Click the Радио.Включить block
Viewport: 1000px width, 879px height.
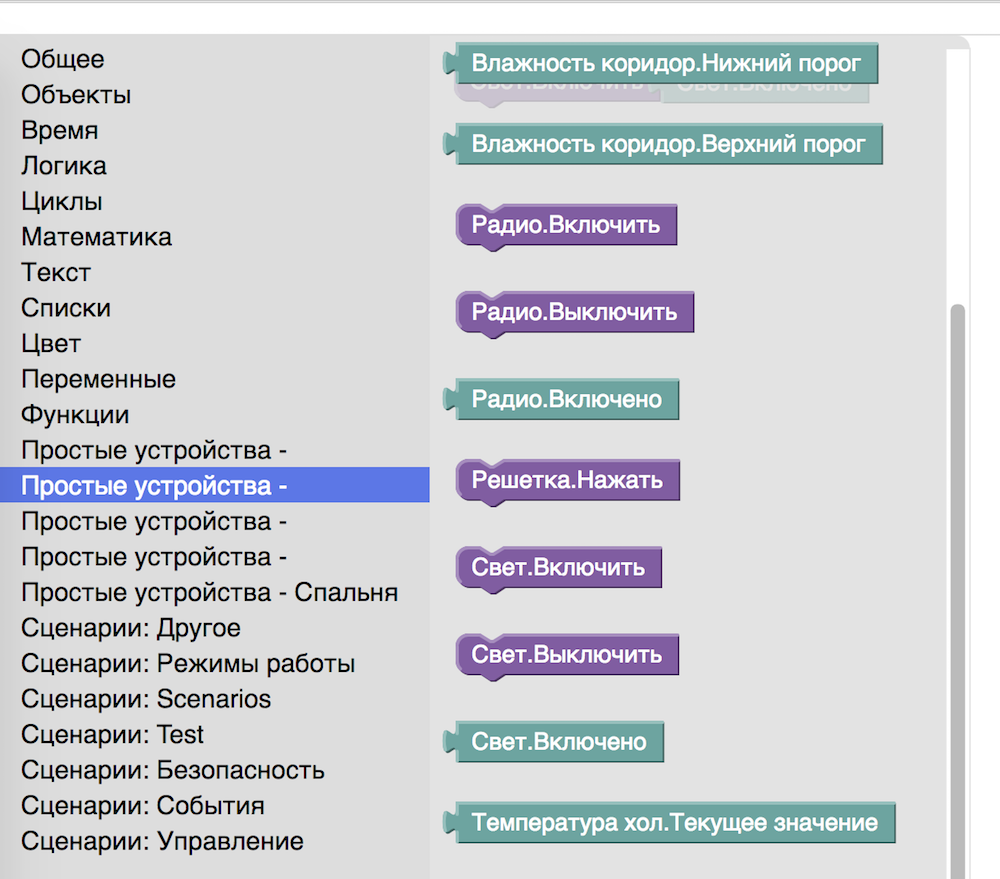[566, 225]
